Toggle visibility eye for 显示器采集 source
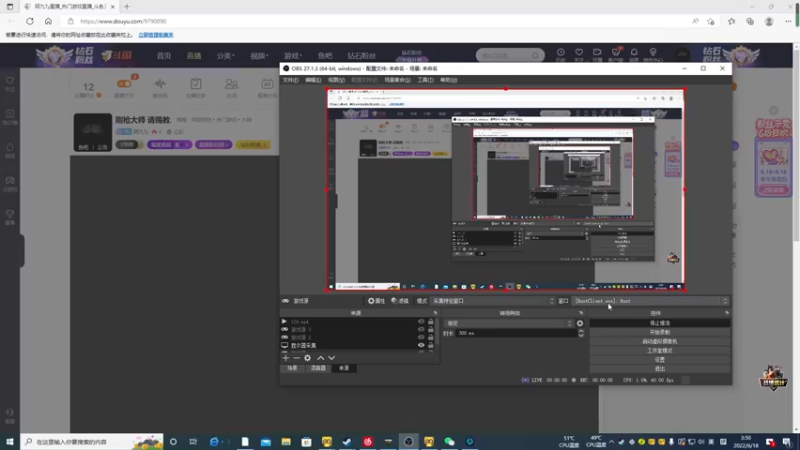 421,345
